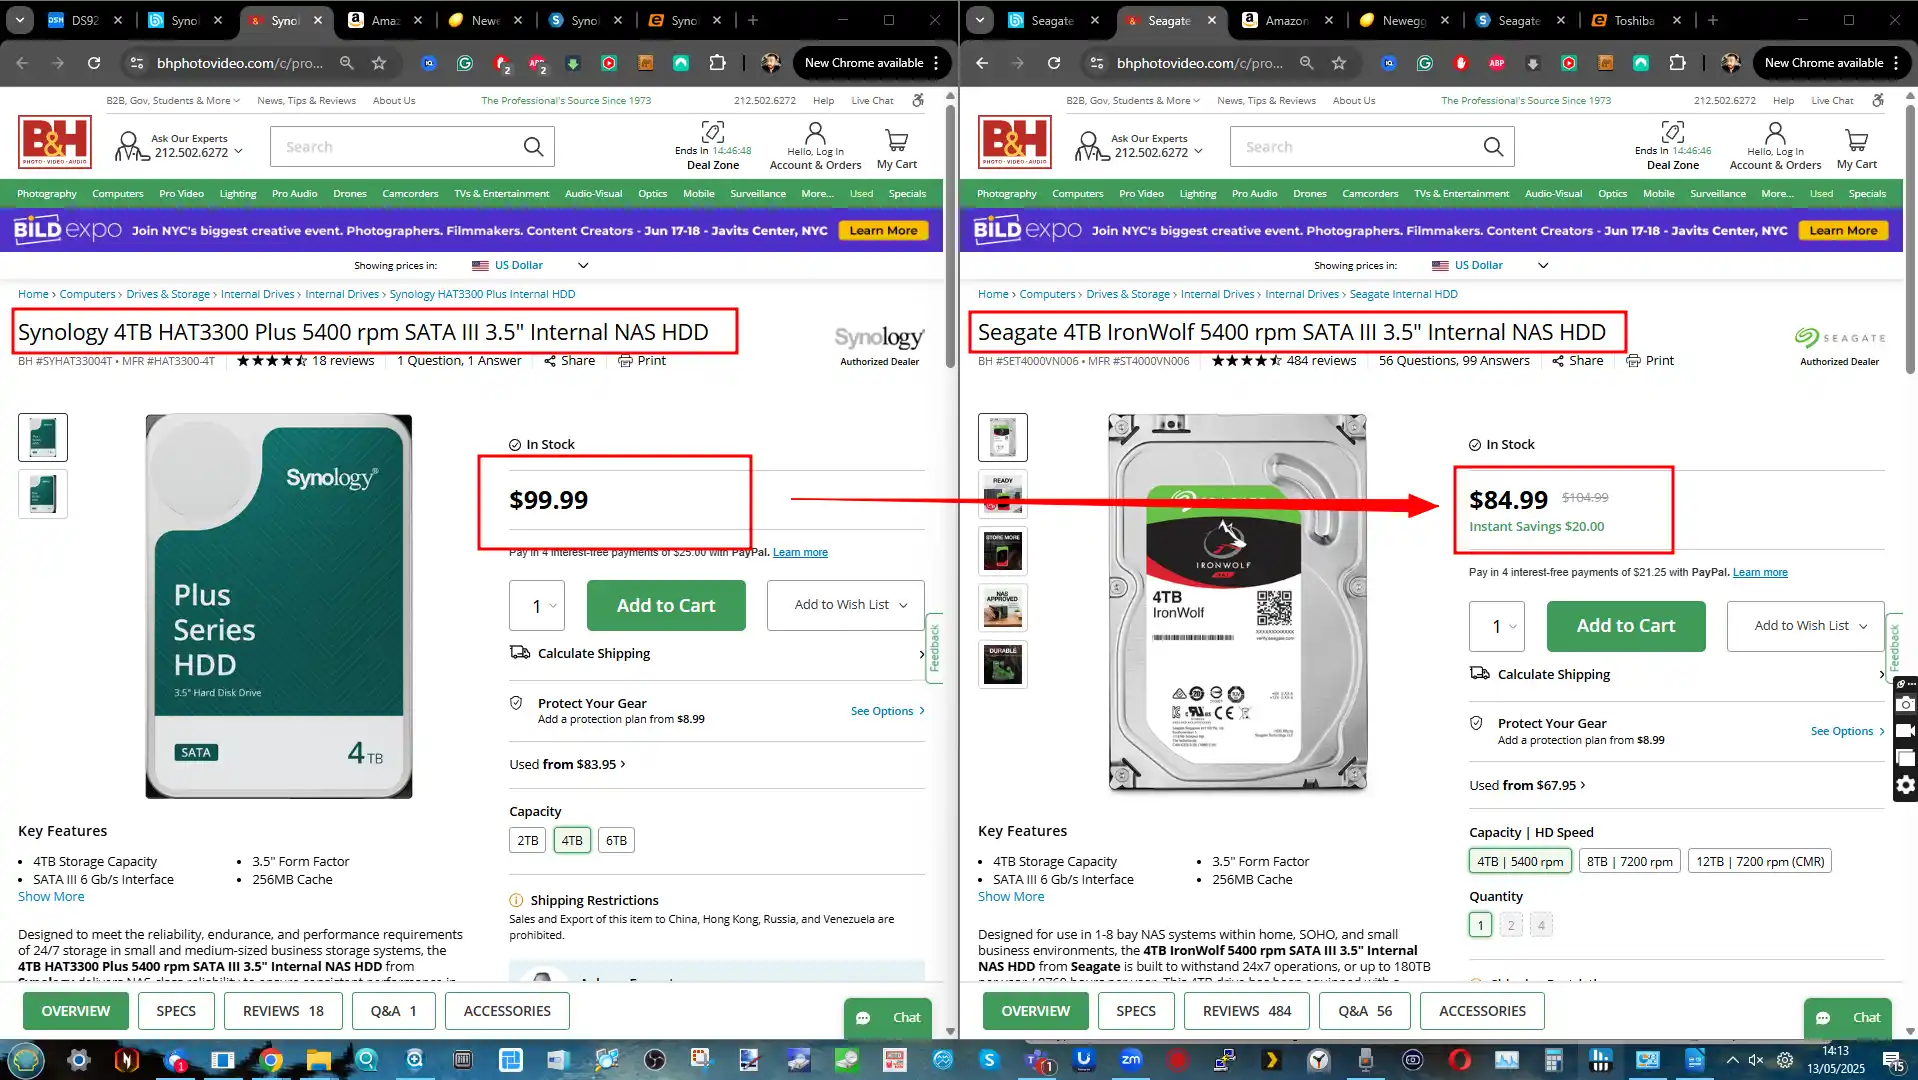The height and width of the screenshot is (1080, 1918).
Task: Open the Windows Start button
Action: (26, 1060)
